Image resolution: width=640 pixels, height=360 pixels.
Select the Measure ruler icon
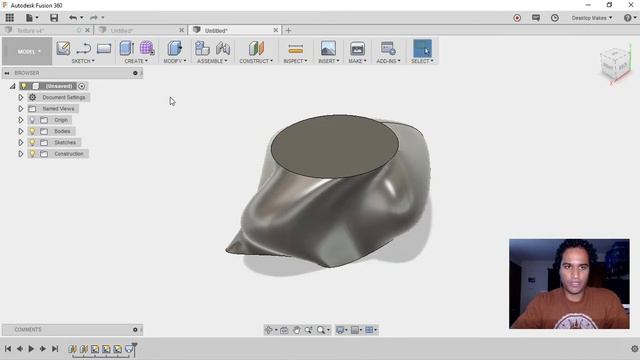[x=296, y=49]
